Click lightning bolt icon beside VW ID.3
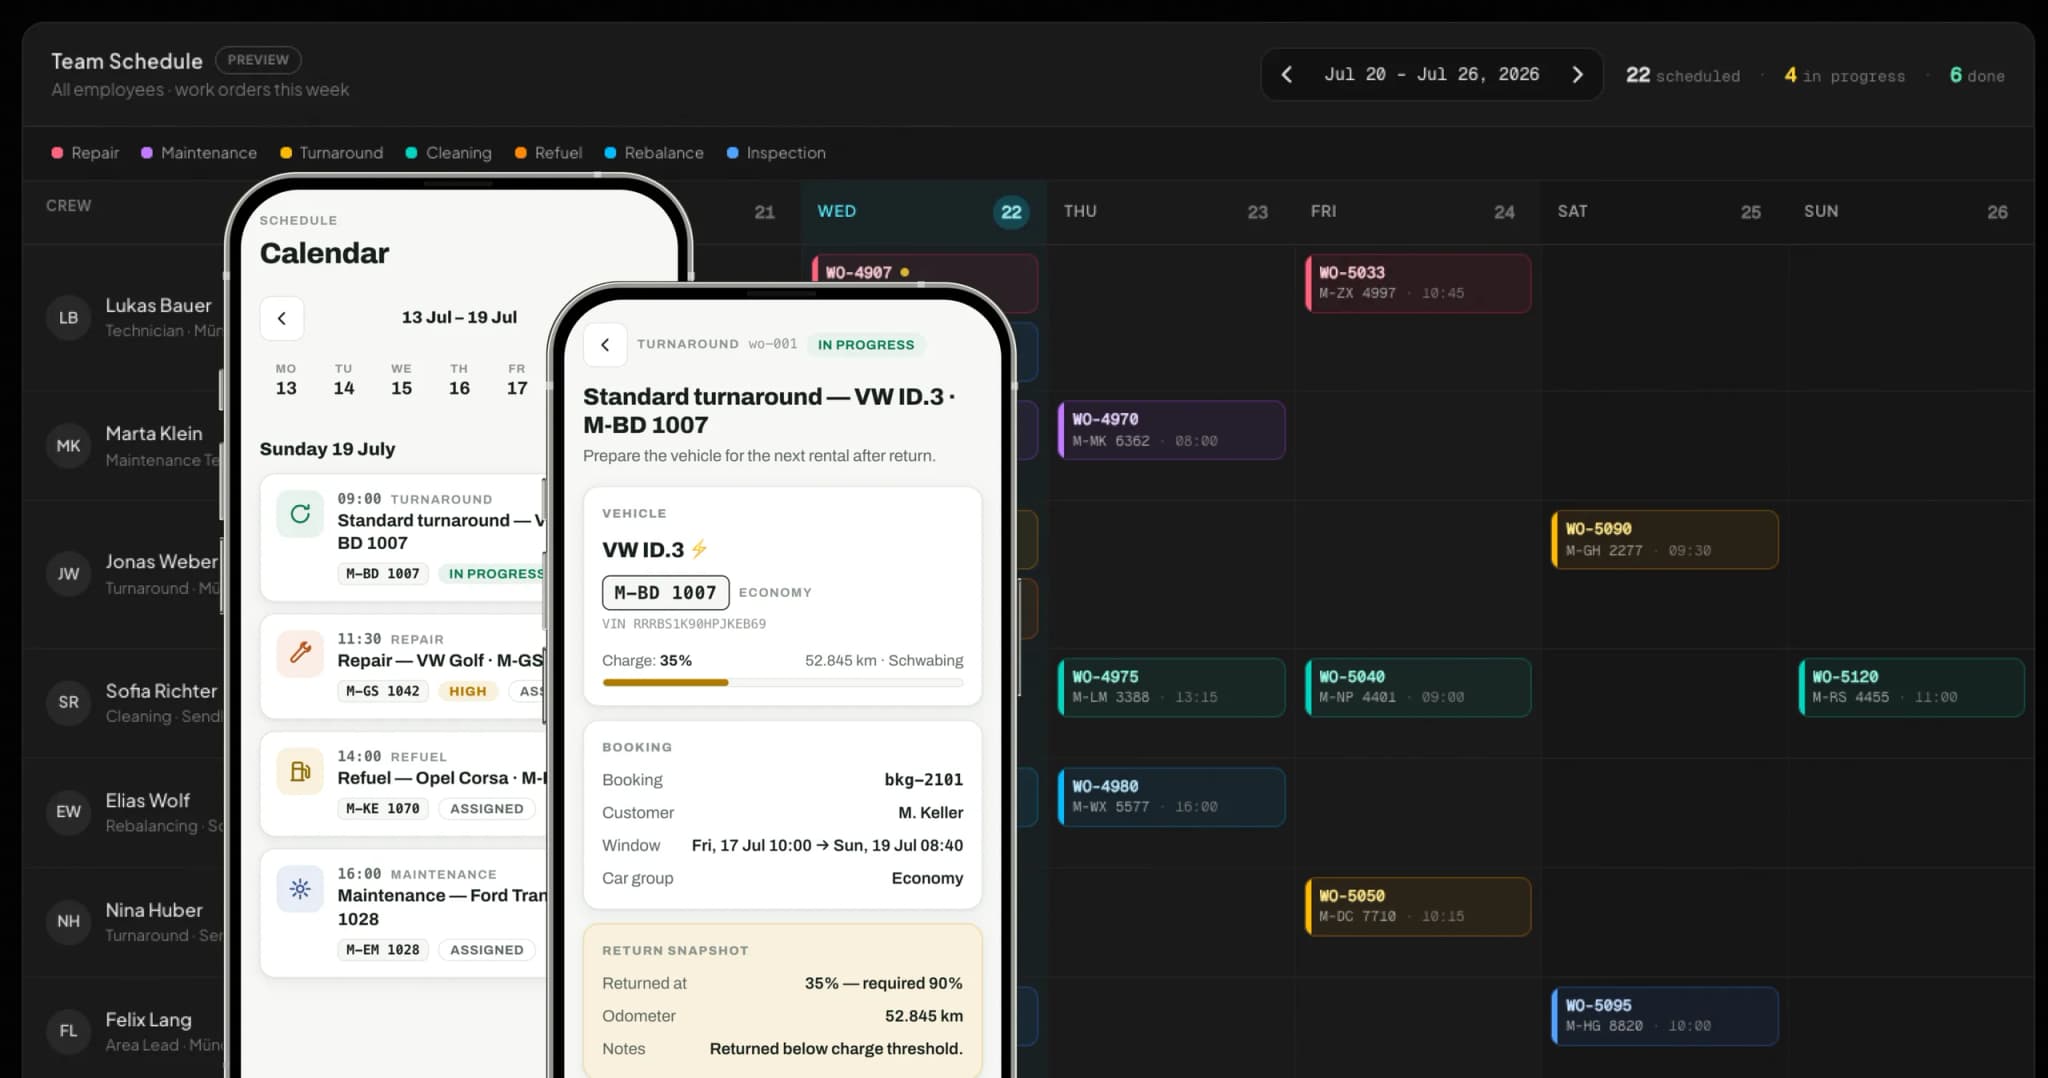This screenshot has height=1078, width=2048. (699, 549)
